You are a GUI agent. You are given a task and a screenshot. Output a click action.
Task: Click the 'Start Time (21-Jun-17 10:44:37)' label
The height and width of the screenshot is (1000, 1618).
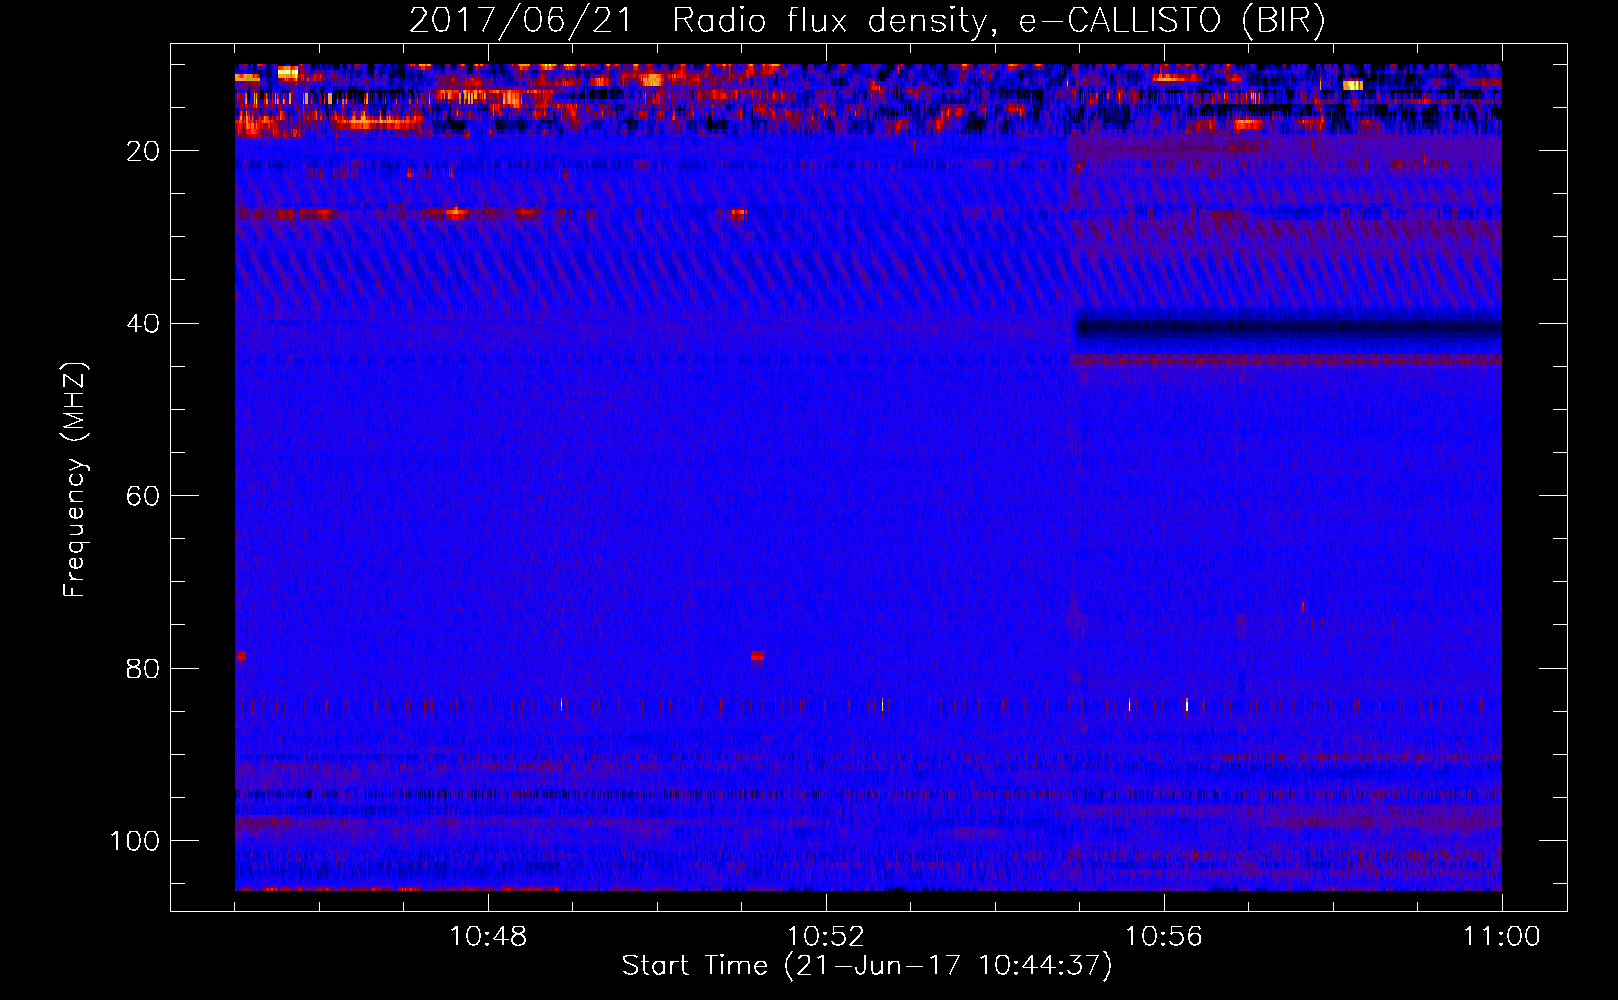point(867,966)
